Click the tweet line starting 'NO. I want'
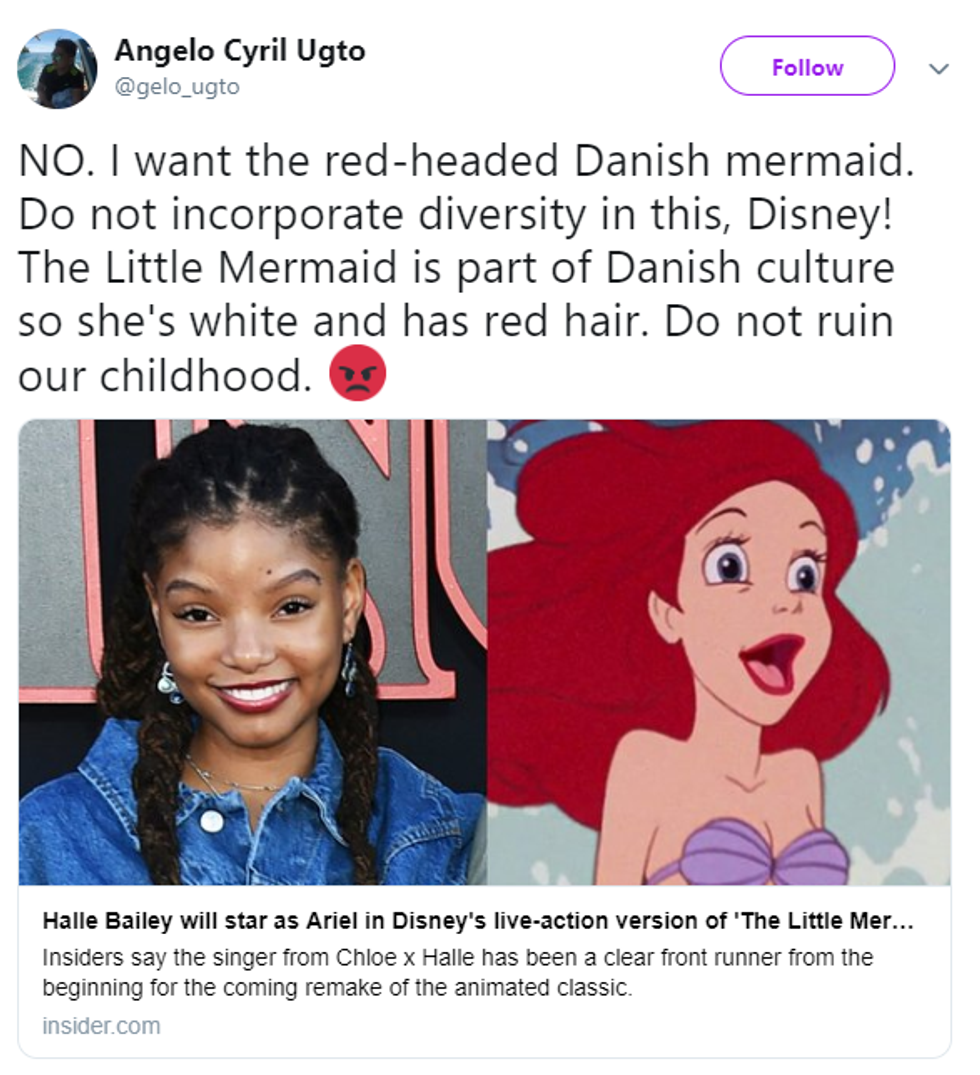The width and height of the screenshot is (980, 1075). tap(467, 161)
